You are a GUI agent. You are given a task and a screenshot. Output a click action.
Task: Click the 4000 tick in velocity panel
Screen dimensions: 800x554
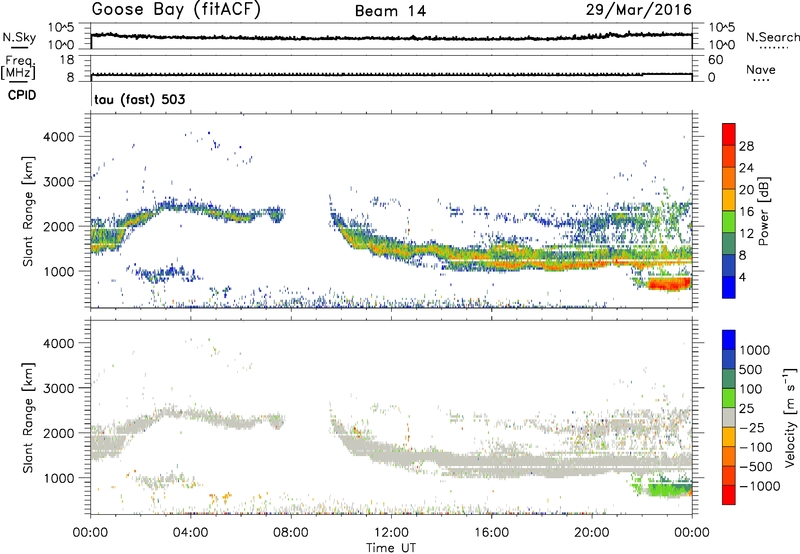coord(58,343)
